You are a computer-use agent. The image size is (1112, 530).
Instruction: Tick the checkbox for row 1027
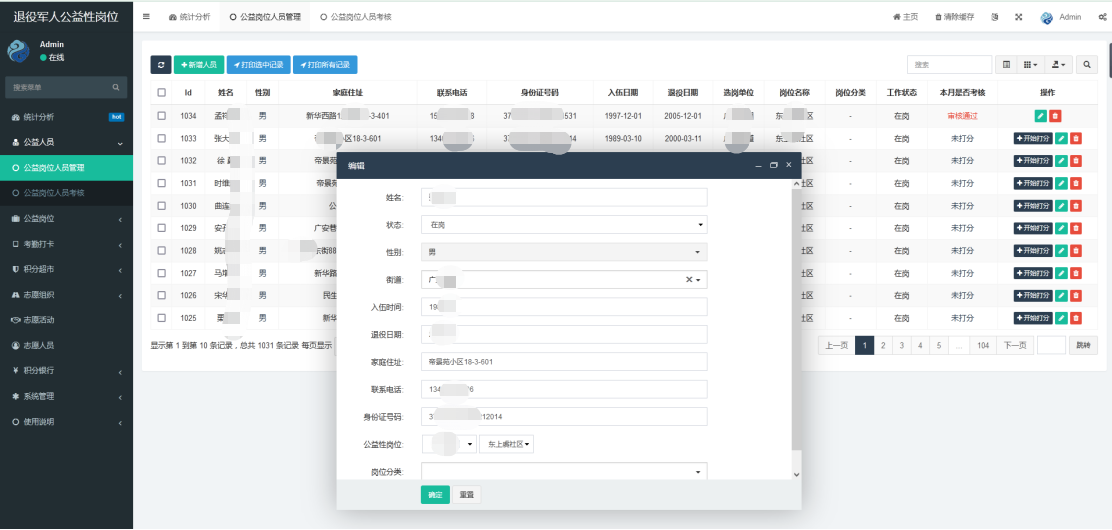click(162, 273)
